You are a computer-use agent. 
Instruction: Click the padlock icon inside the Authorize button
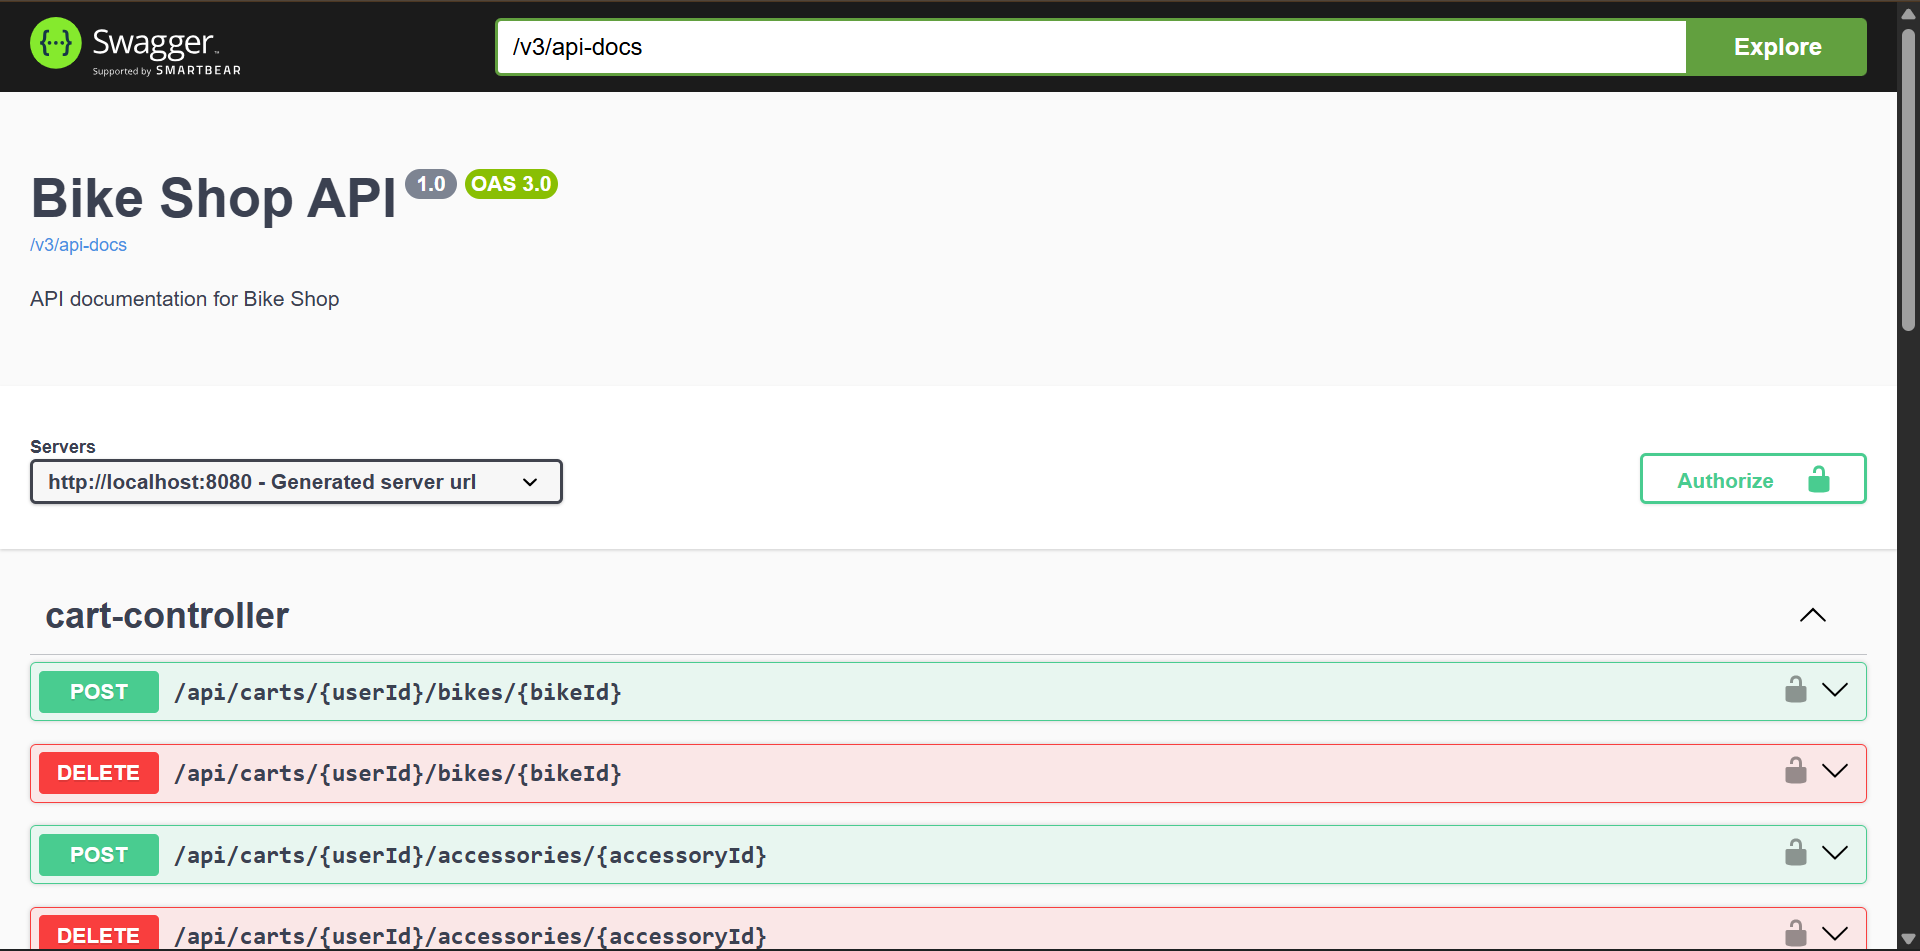click(1818, 479)
